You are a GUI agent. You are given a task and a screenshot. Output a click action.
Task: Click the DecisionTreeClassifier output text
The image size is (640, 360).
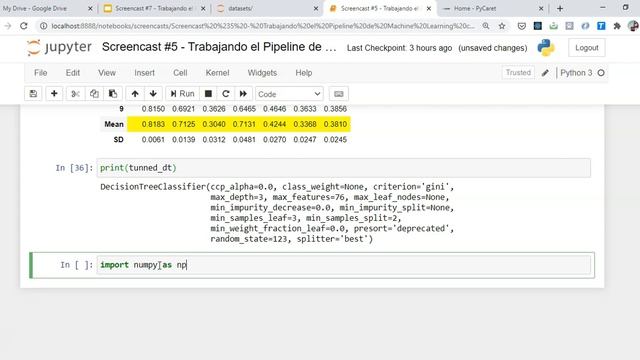277,213
